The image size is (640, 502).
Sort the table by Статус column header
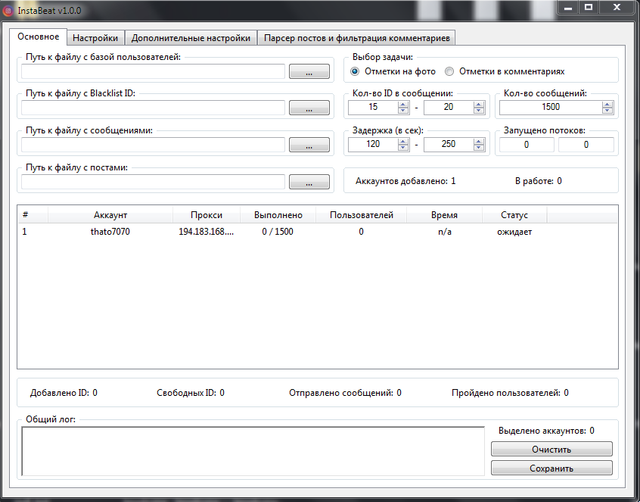(x=514, y=215)
